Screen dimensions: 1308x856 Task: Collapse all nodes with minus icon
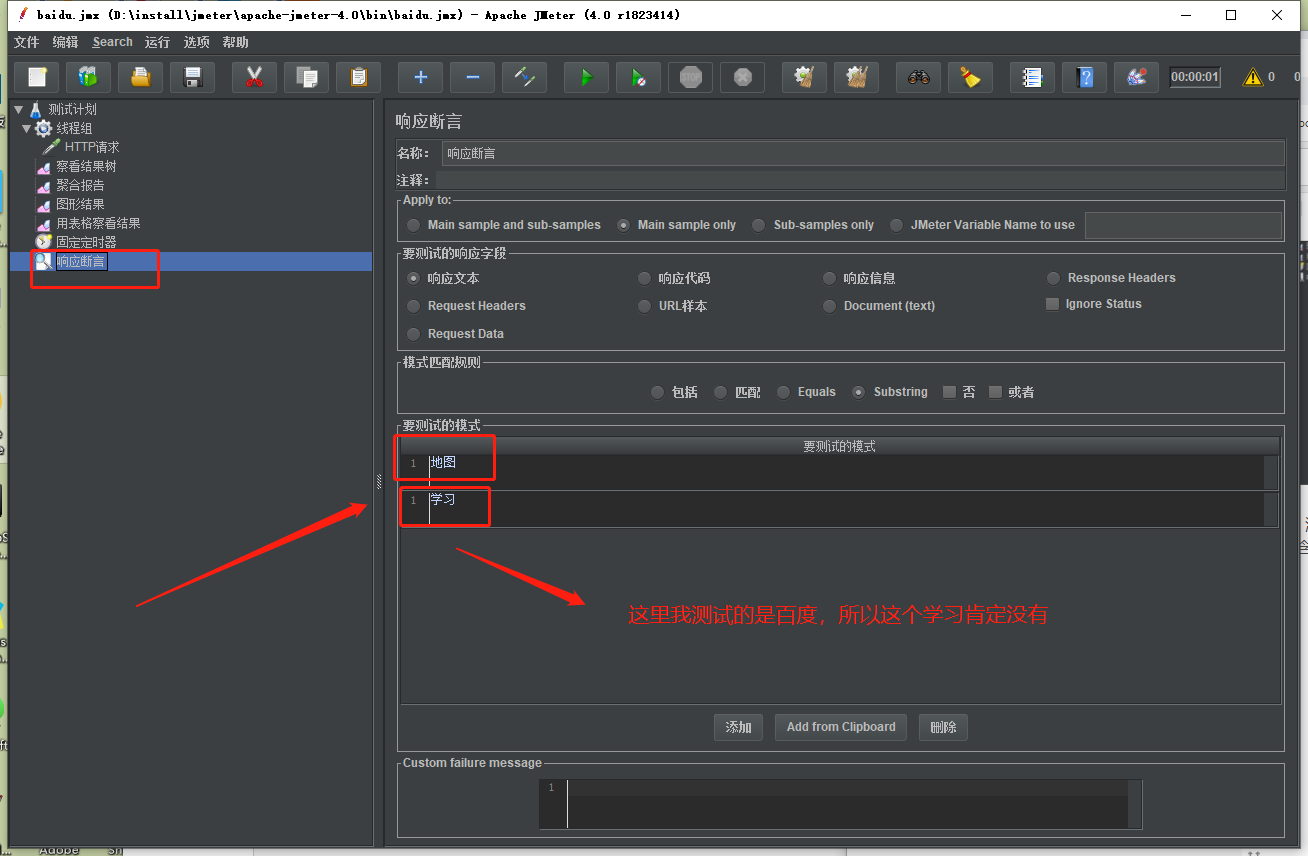pyautogui.click(x=473, y=77)
